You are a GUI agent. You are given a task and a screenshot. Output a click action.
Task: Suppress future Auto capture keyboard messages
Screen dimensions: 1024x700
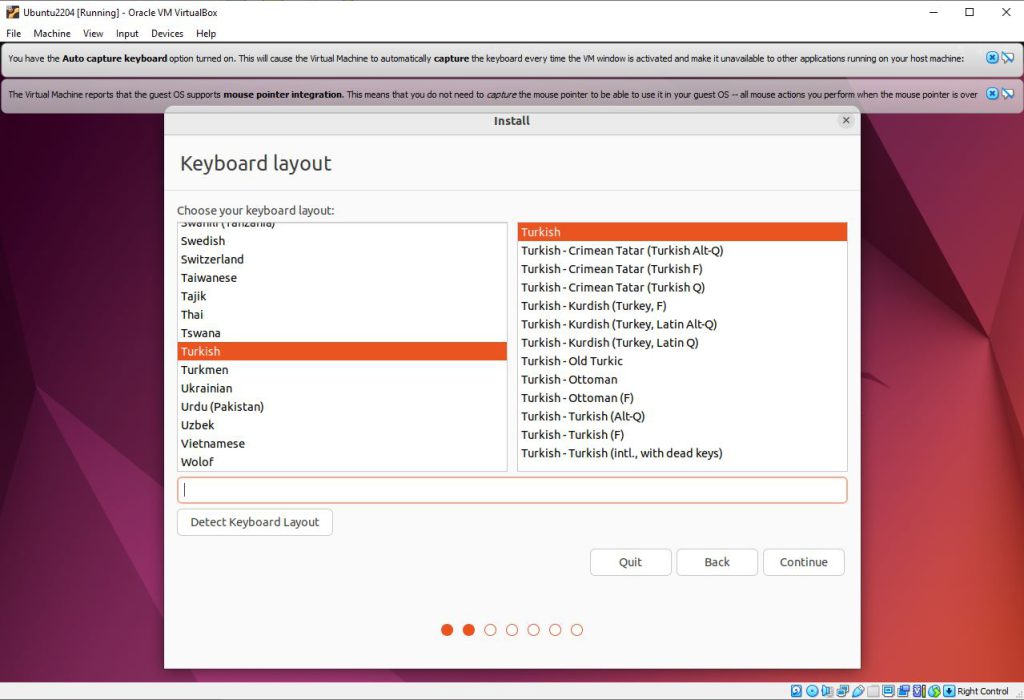pos(1008,57)
